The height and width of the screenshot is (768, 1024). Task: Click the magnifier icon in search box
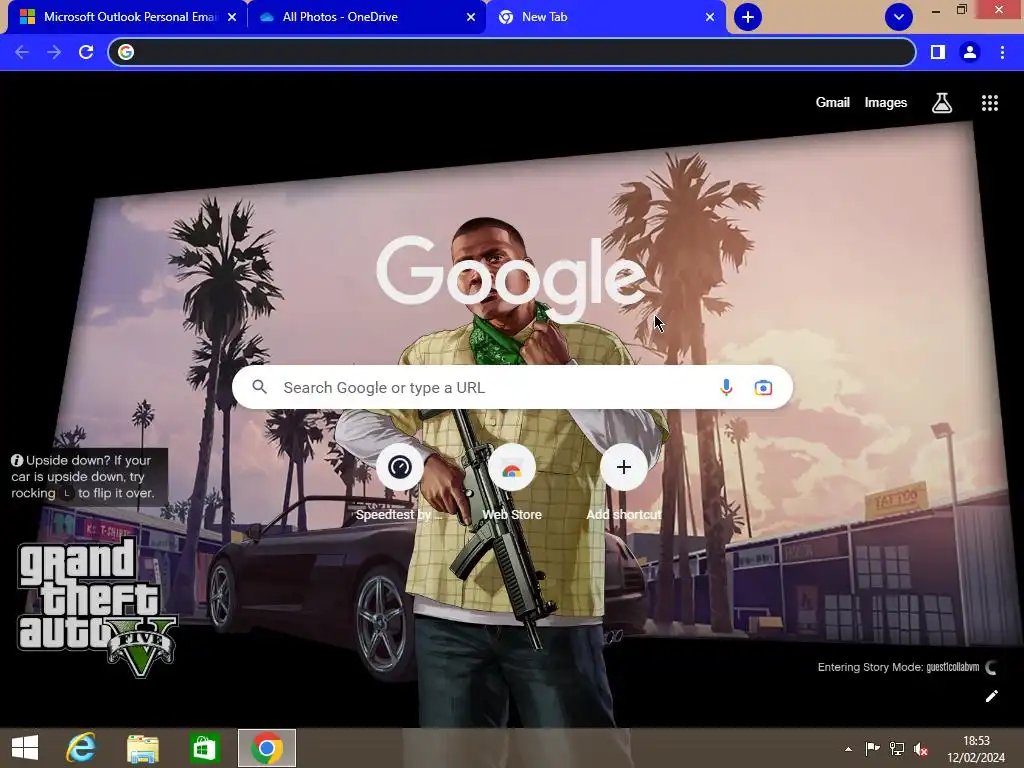(x=260, y=387)
